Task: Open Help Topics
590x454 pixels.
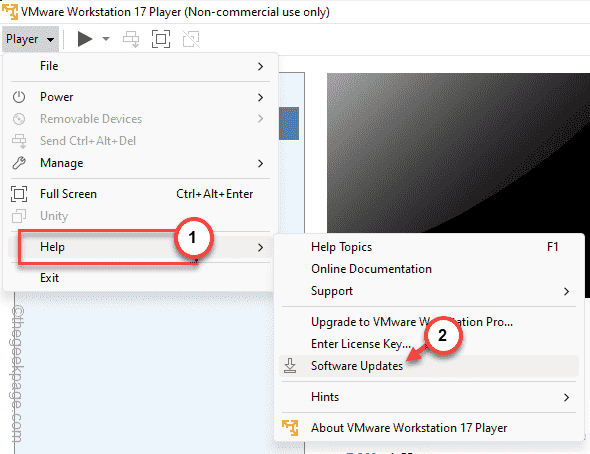Action: coord(429,247)
